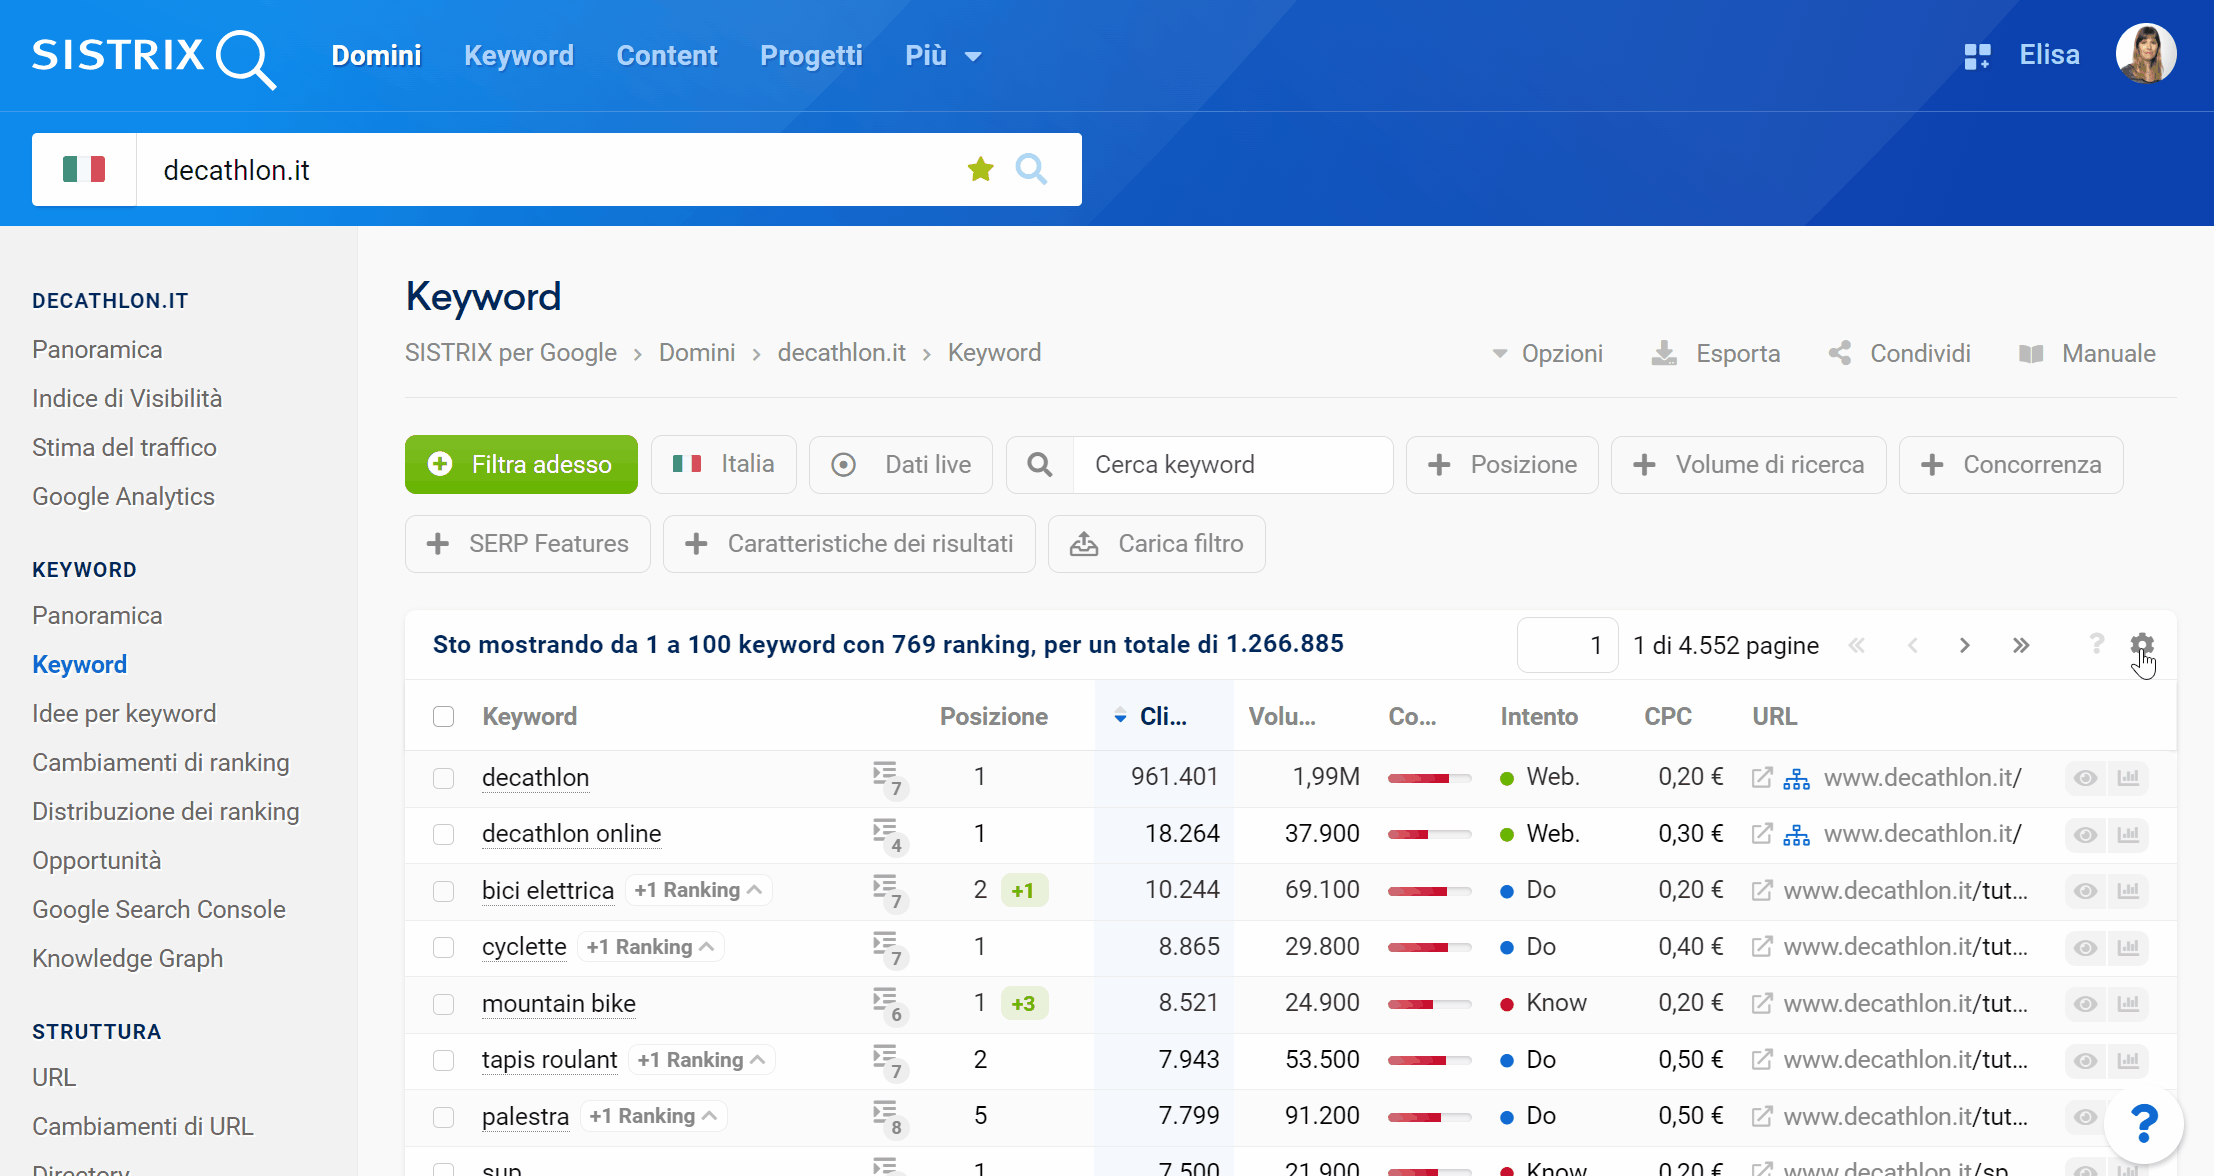Switch to the Content top menu
This screenshot has width=2214, height=1176.
[666, 56]
